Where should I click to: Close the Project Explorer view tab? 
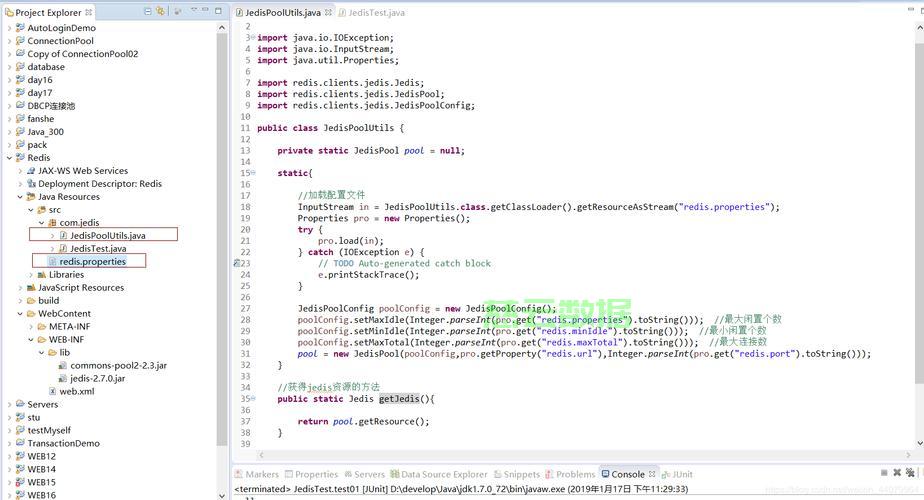(88, 12)
